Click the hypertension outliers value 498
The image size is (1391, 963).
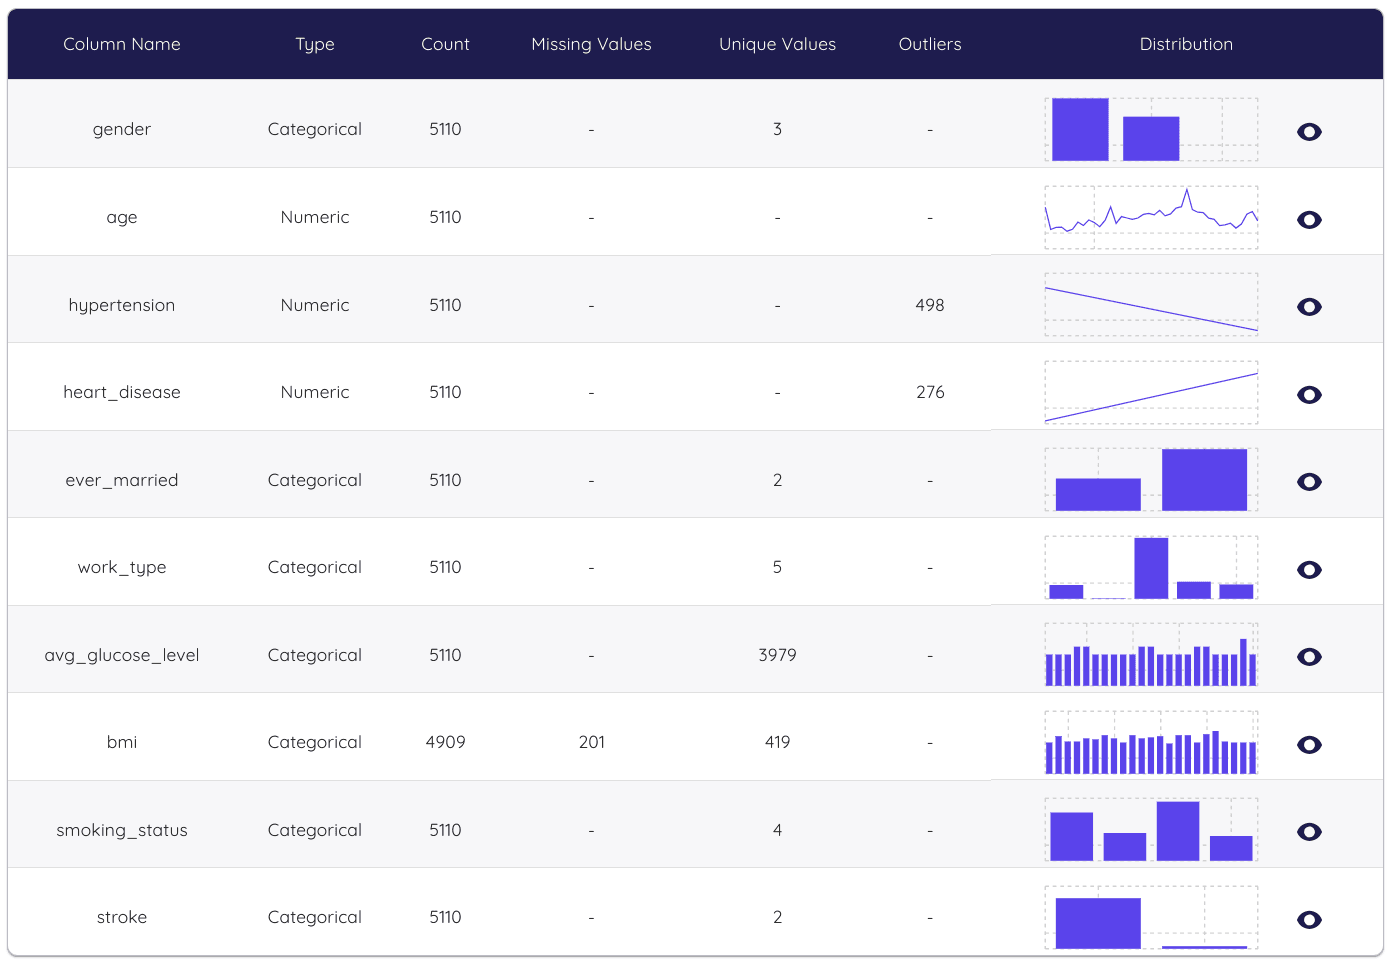point(930,305)
